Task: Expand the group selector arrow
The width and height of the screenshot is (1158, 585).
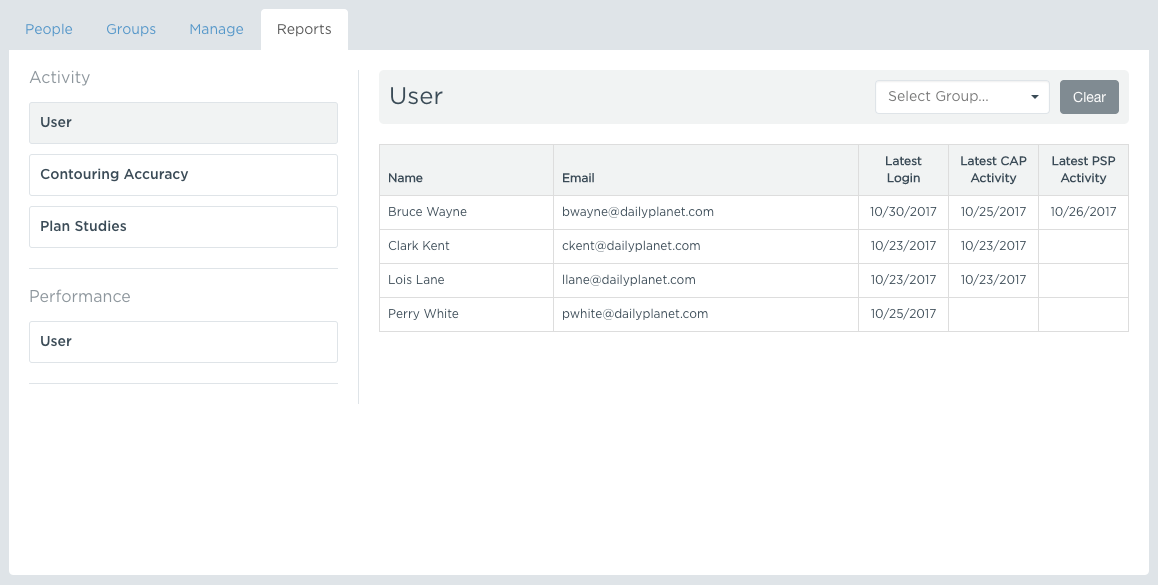Action: [x=1035, y=96]
